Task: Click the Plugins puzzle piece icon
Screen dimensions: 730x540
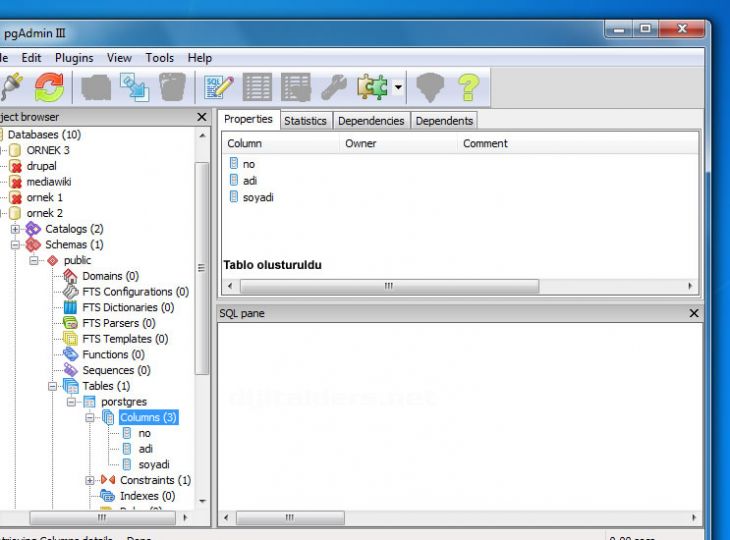Action: (372, 87)
